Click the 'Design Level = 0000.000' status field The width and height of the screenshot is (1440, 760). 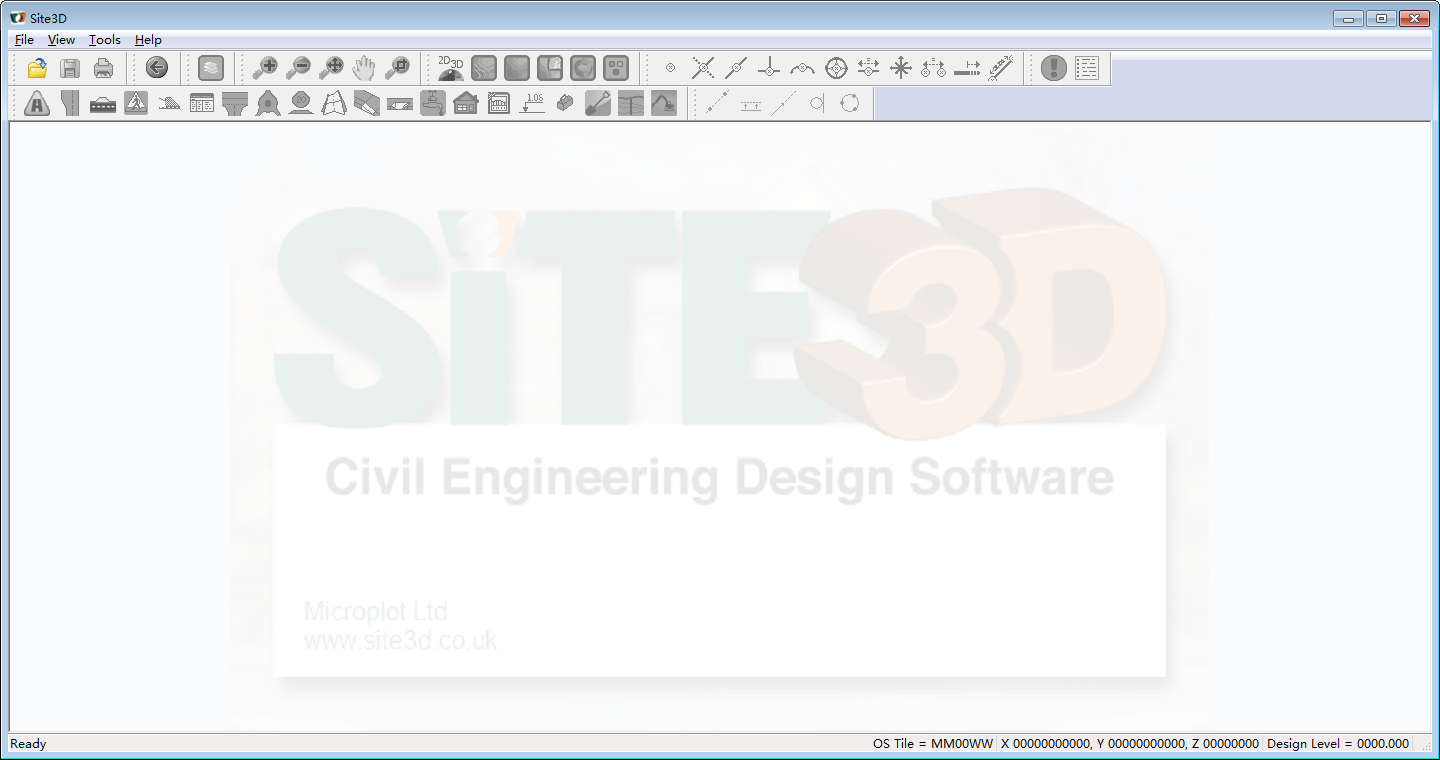(1338, 744)
